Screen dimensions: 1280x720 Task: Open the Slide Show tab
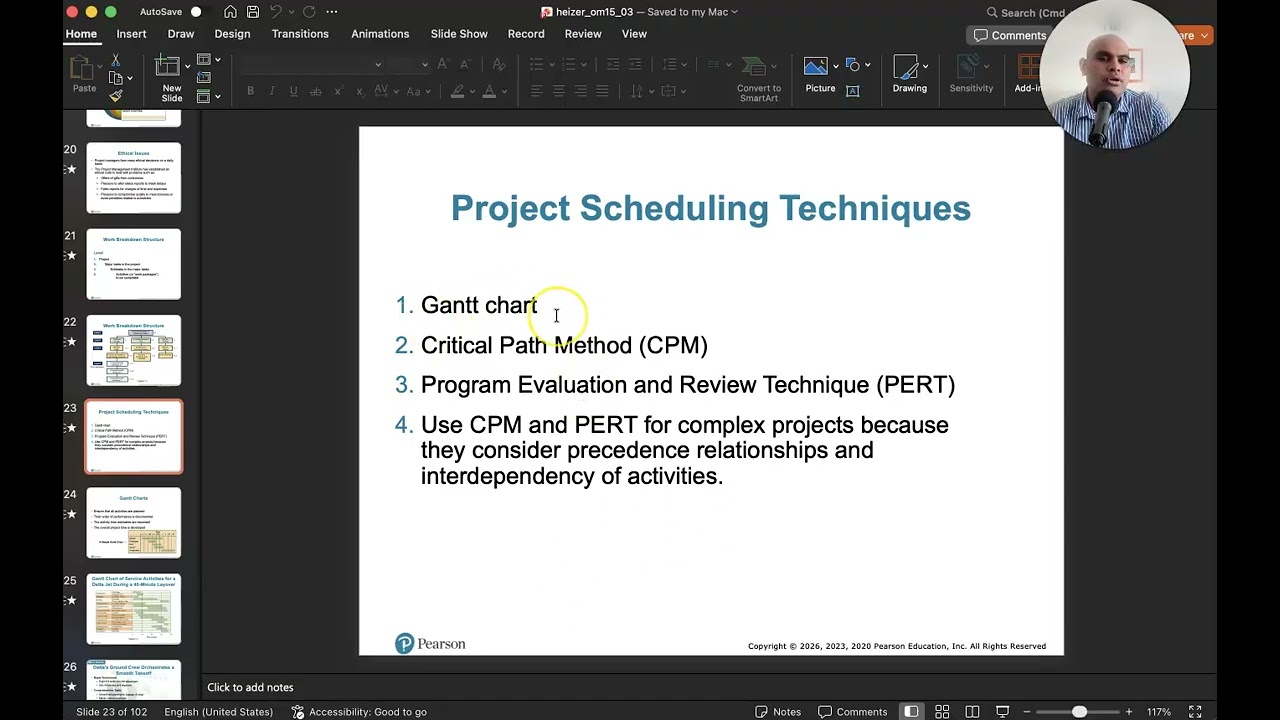[459, 34]
